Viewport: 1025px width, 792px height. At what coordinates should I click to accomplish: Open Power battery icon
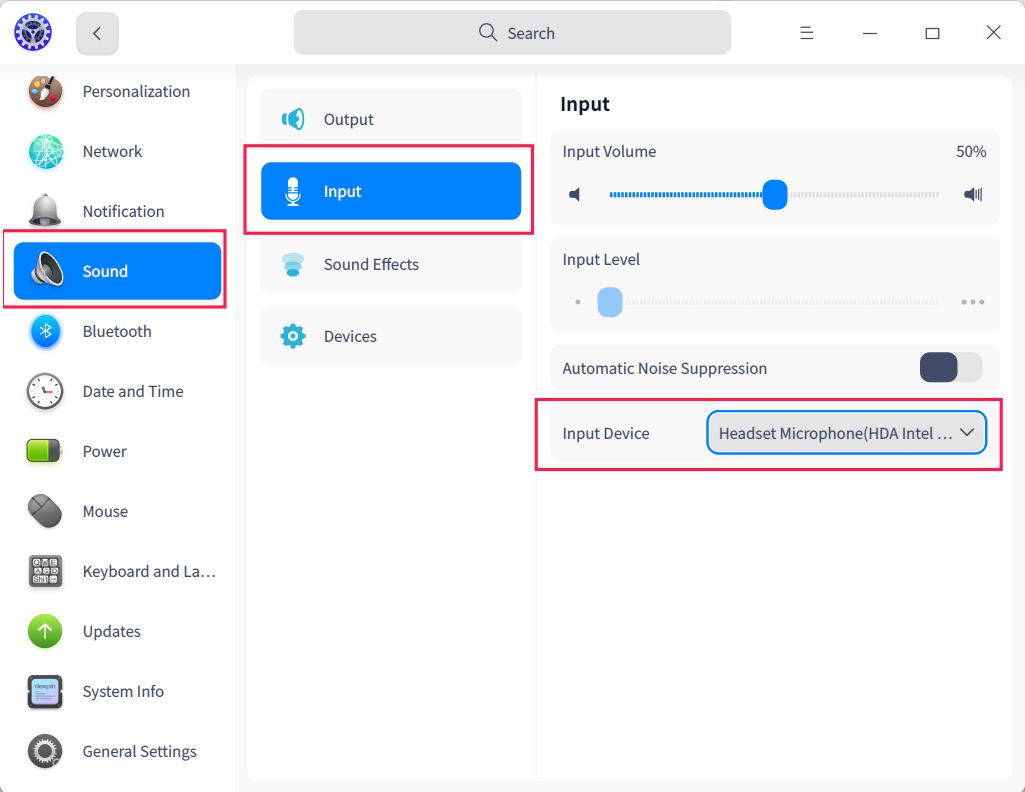point(45,451)
